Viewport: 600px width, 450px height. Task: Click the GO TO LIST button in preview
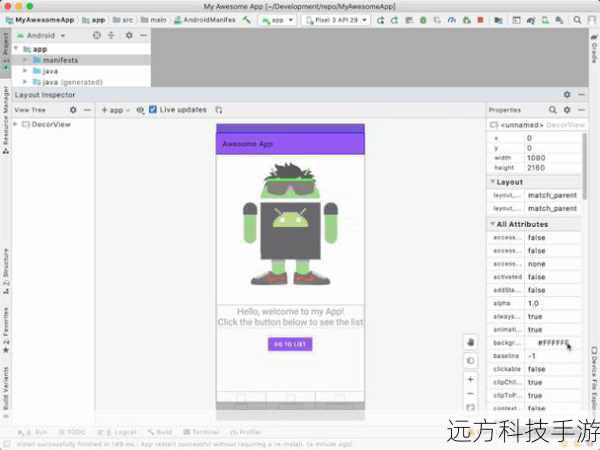pos(290,344)
